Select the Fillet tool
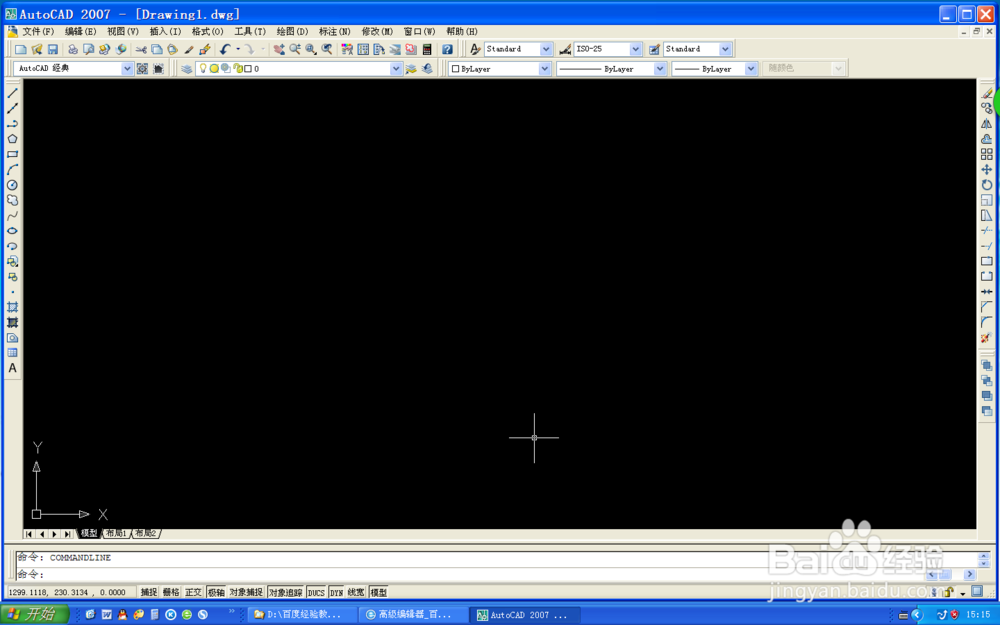 (x=987, y=323)
